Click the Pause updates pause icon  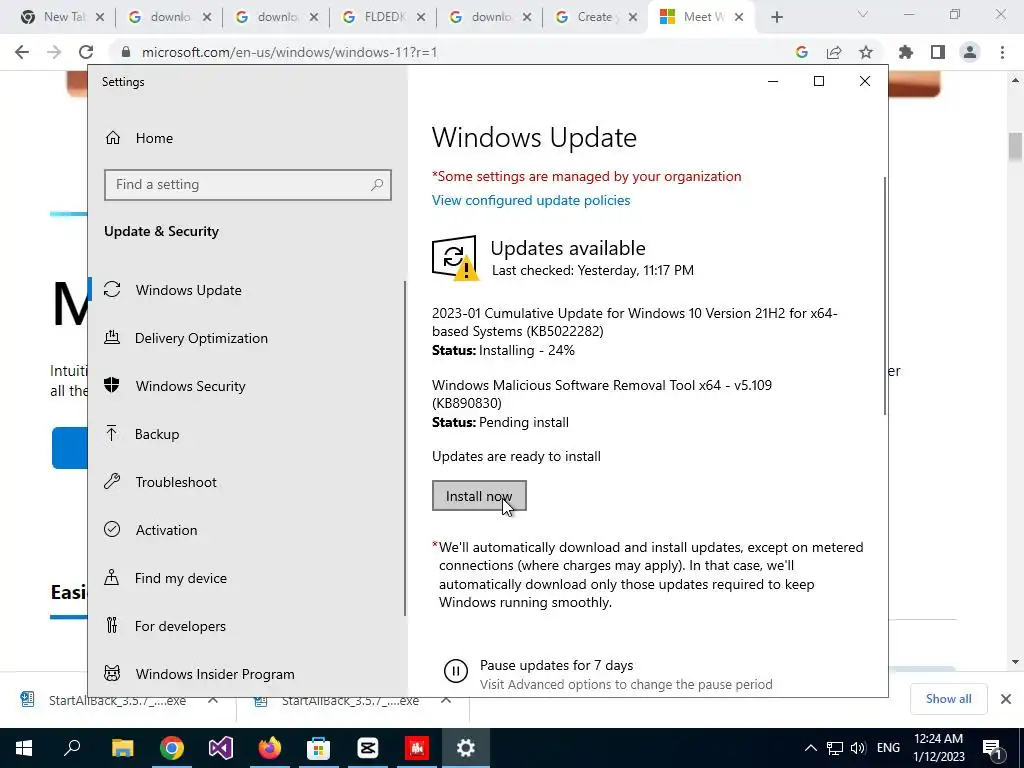pyautogui.click(x=456, y=671)
